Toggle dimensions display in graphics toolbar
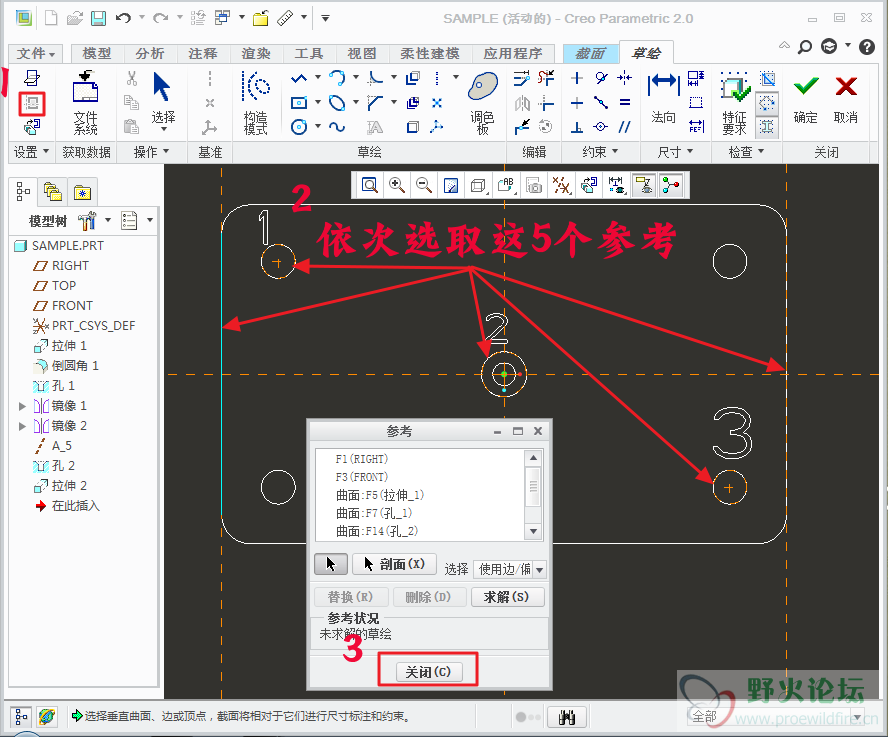Image resolution: width=888 pixels, height=737 pixels. tap(616, 185)
